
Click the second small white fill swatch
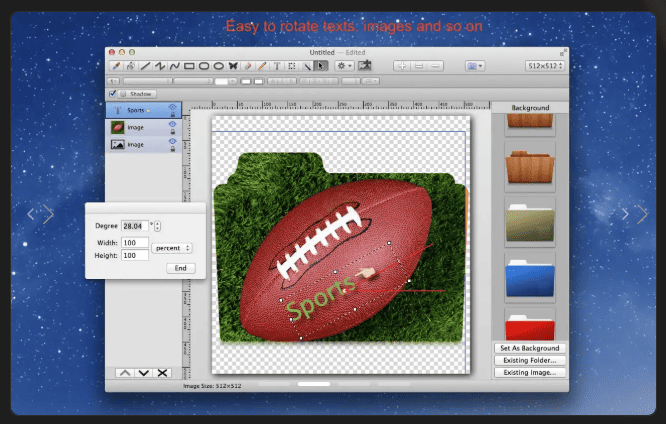[259, 81]
